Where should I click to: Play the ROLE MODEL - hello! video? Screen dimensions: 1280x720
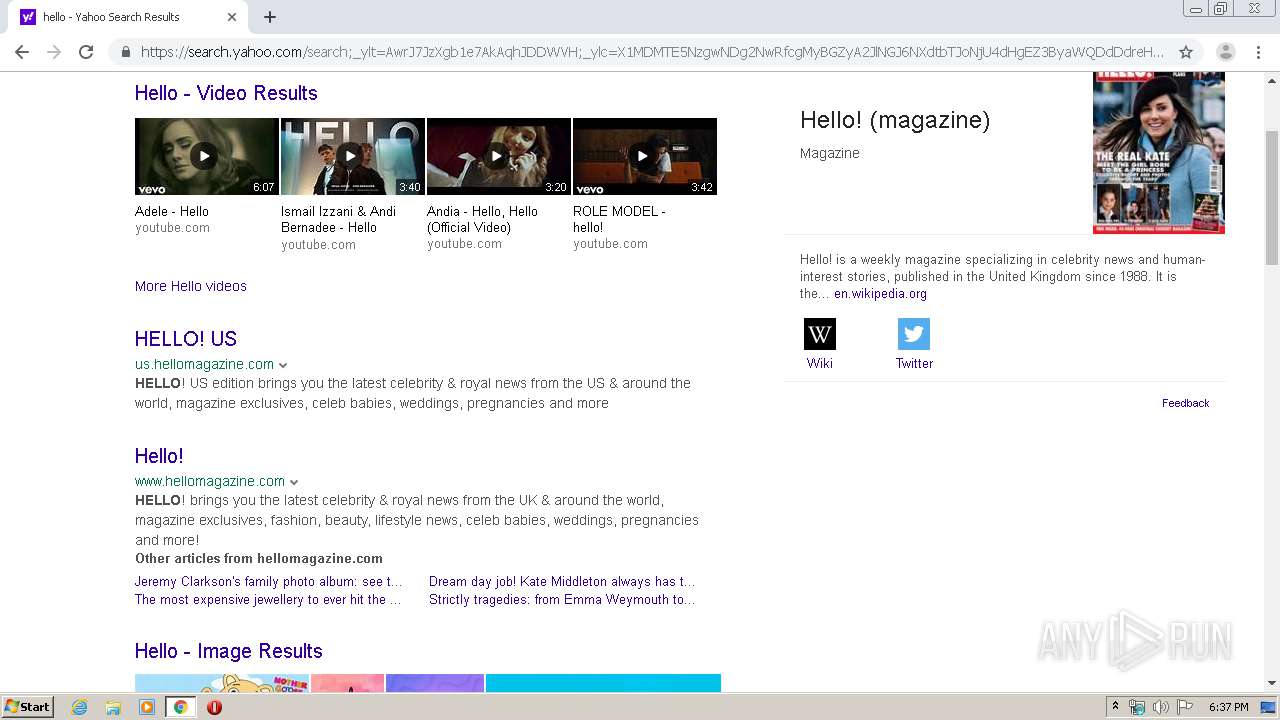[645, 156]
